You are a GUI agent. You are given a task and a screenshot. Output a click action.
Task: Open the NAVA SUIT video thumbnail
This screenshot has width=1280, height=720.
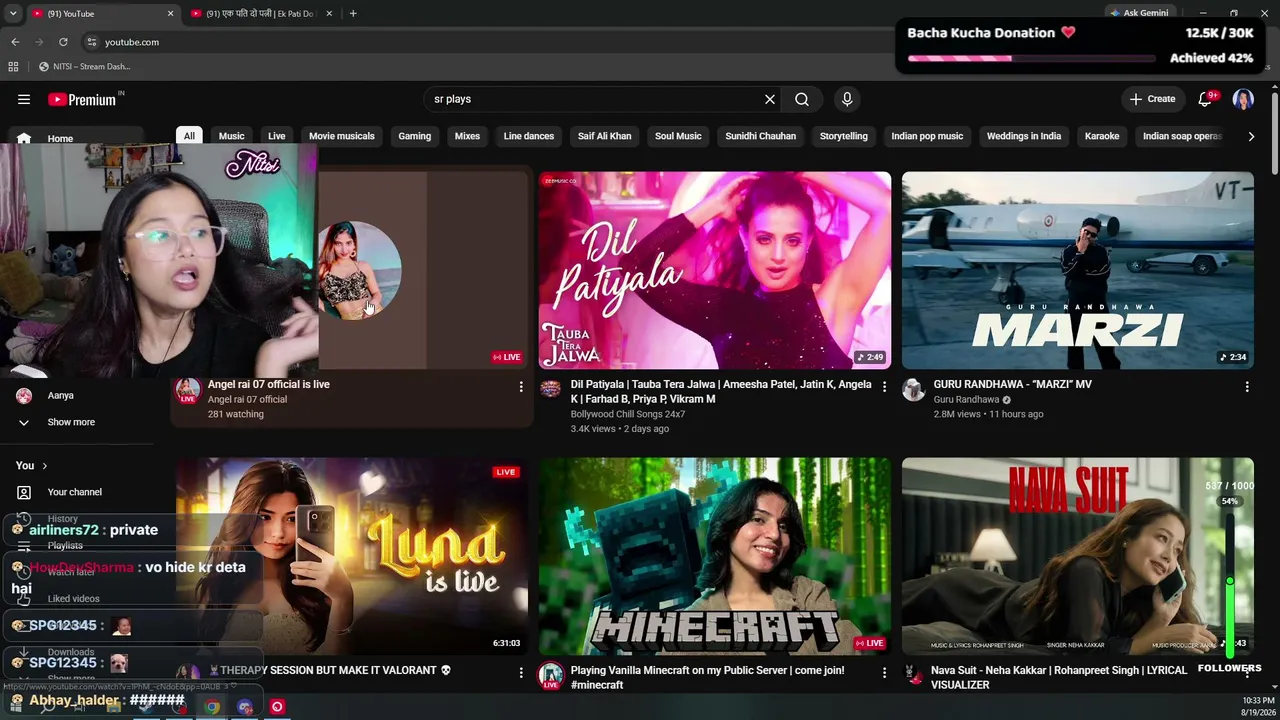tap(1078, 556)
